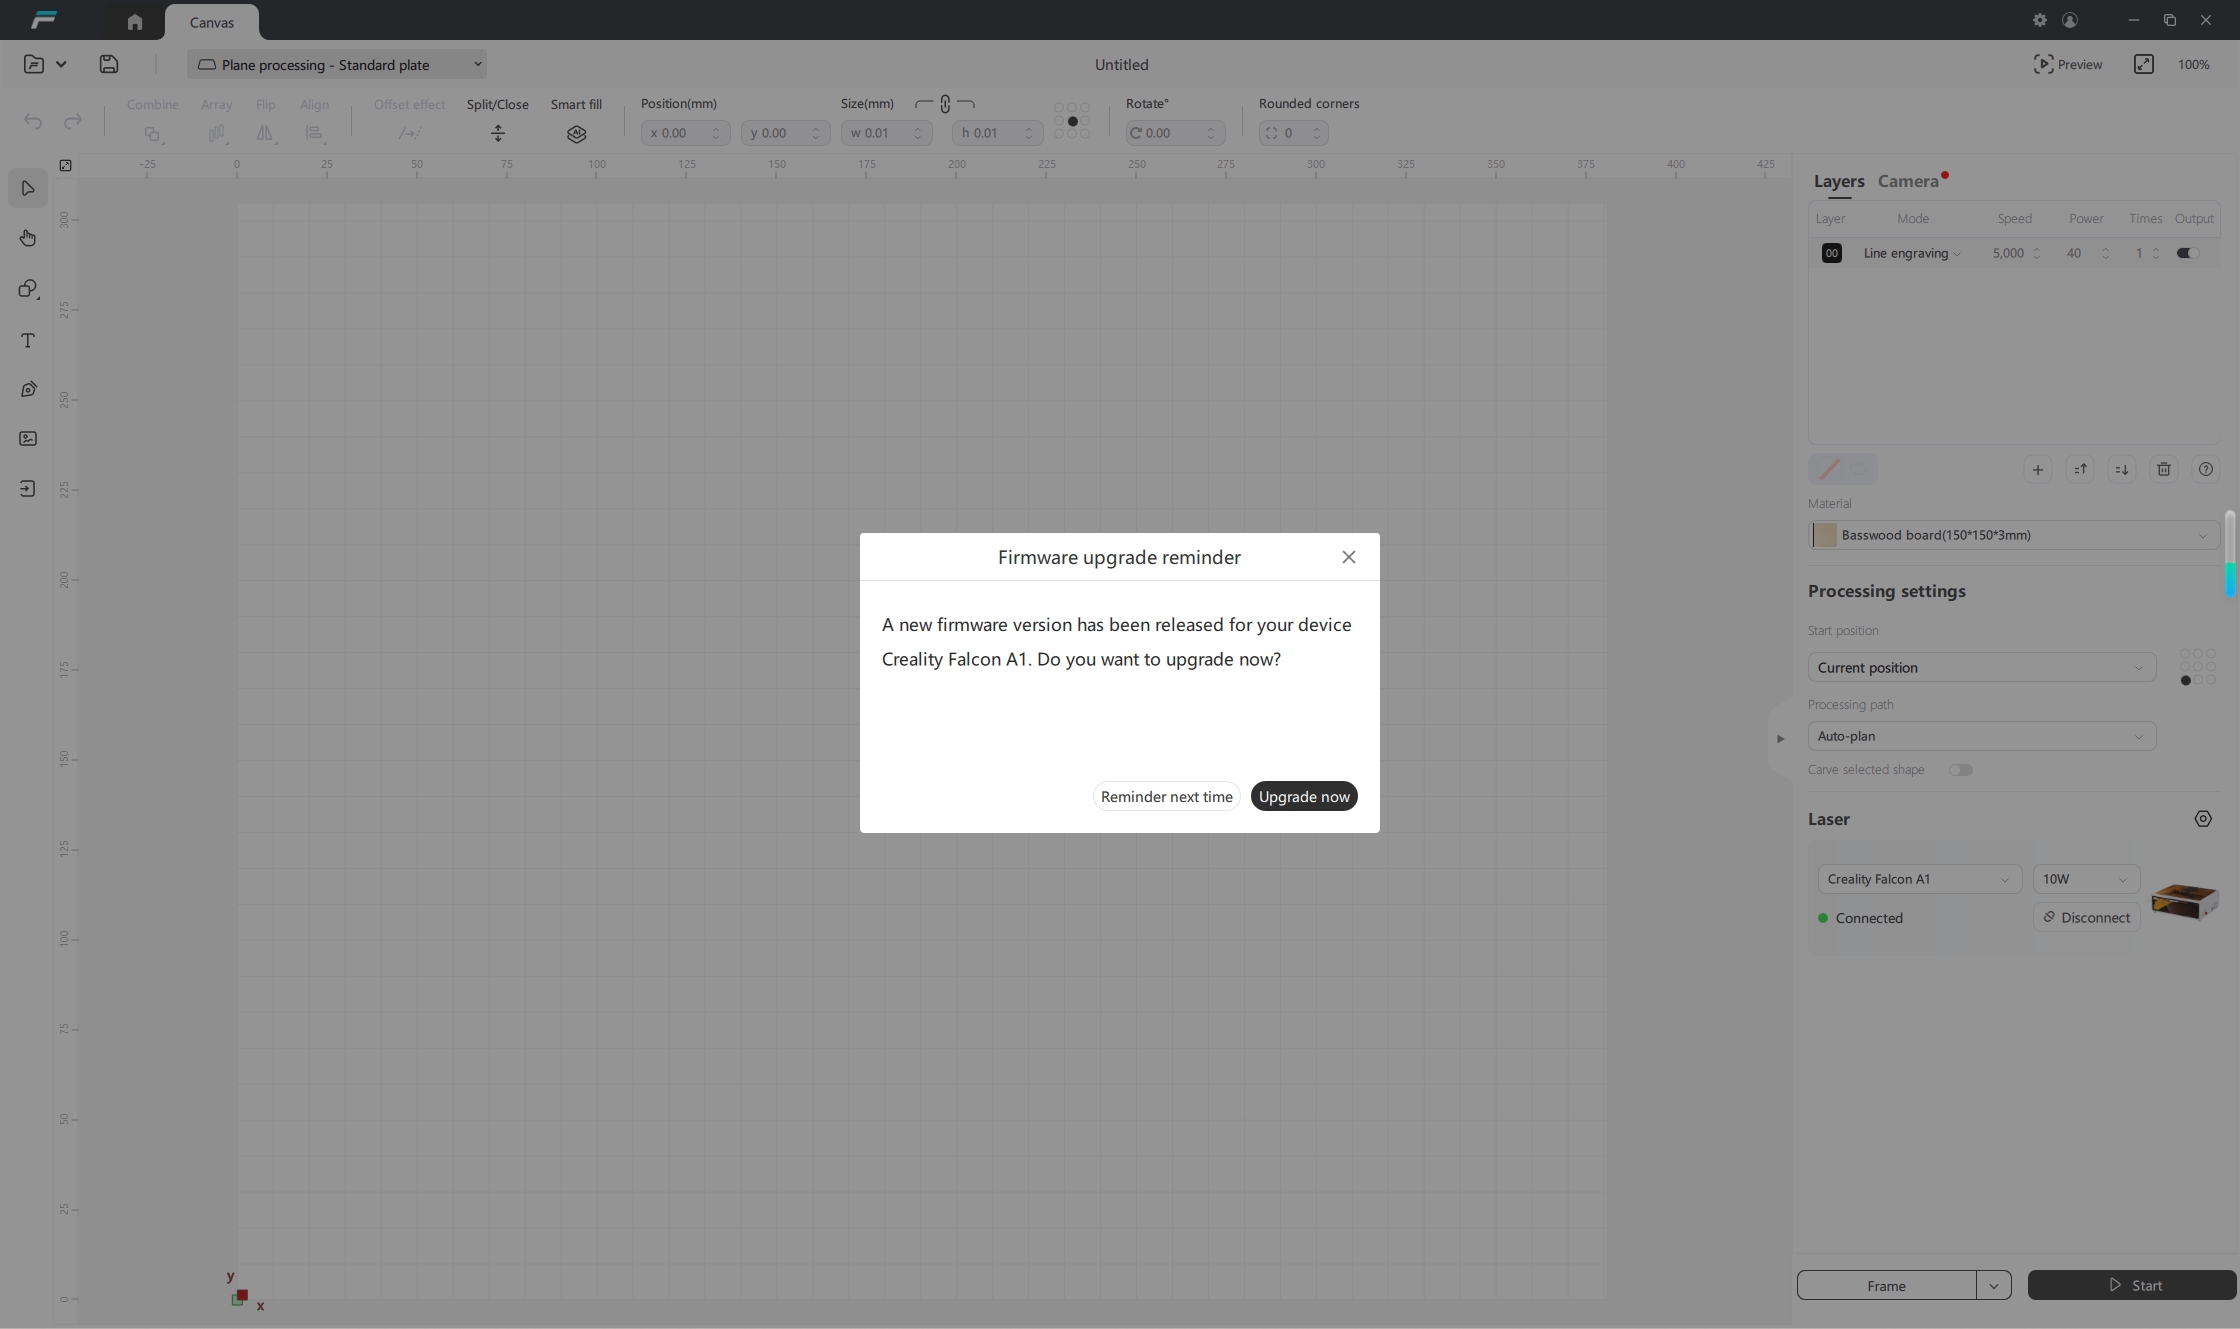Click the Position y input field

[x=785, y=133]
